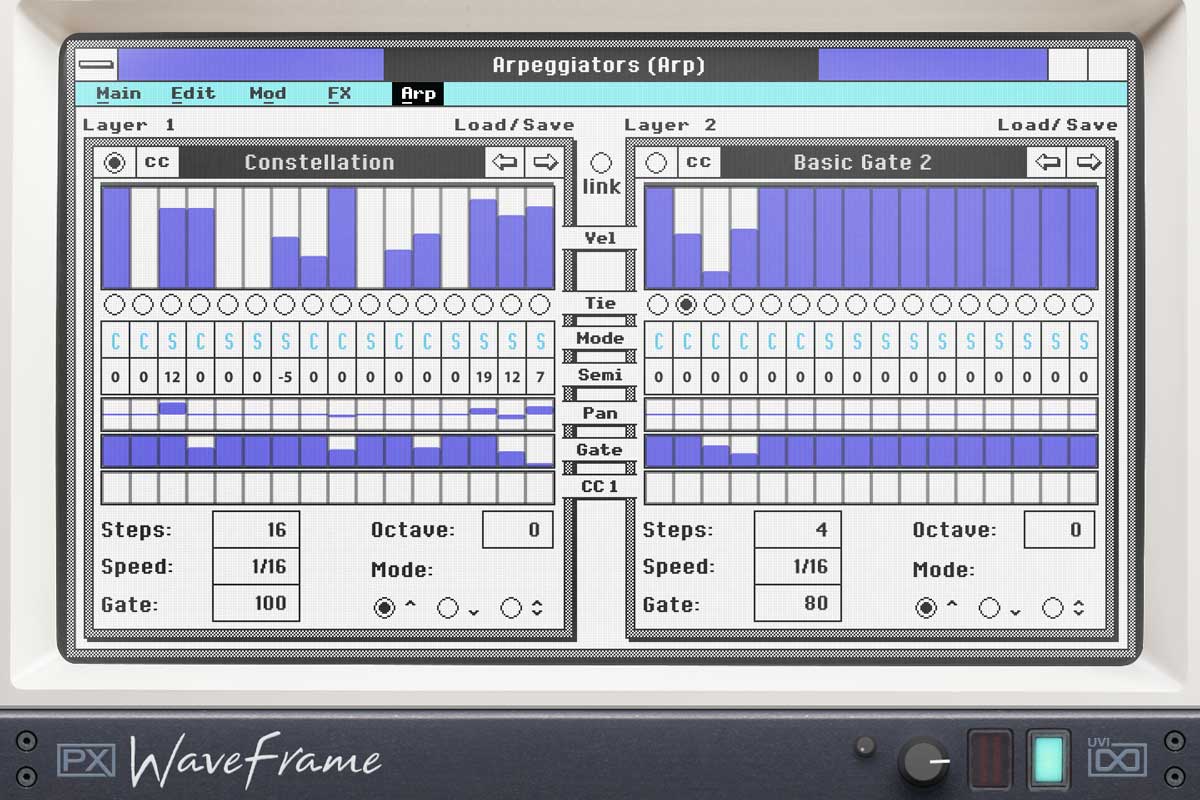Click Layer 1 semitone cell showing 7
This screenshot has width=1200, height=800.
[540, 378]
